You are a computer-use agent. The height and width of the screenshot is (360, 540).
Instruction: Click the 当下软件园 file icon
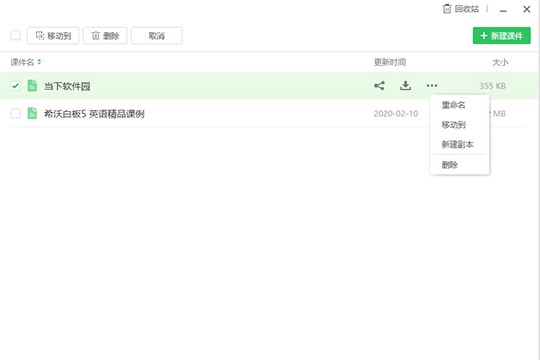(x=32, y=85)
